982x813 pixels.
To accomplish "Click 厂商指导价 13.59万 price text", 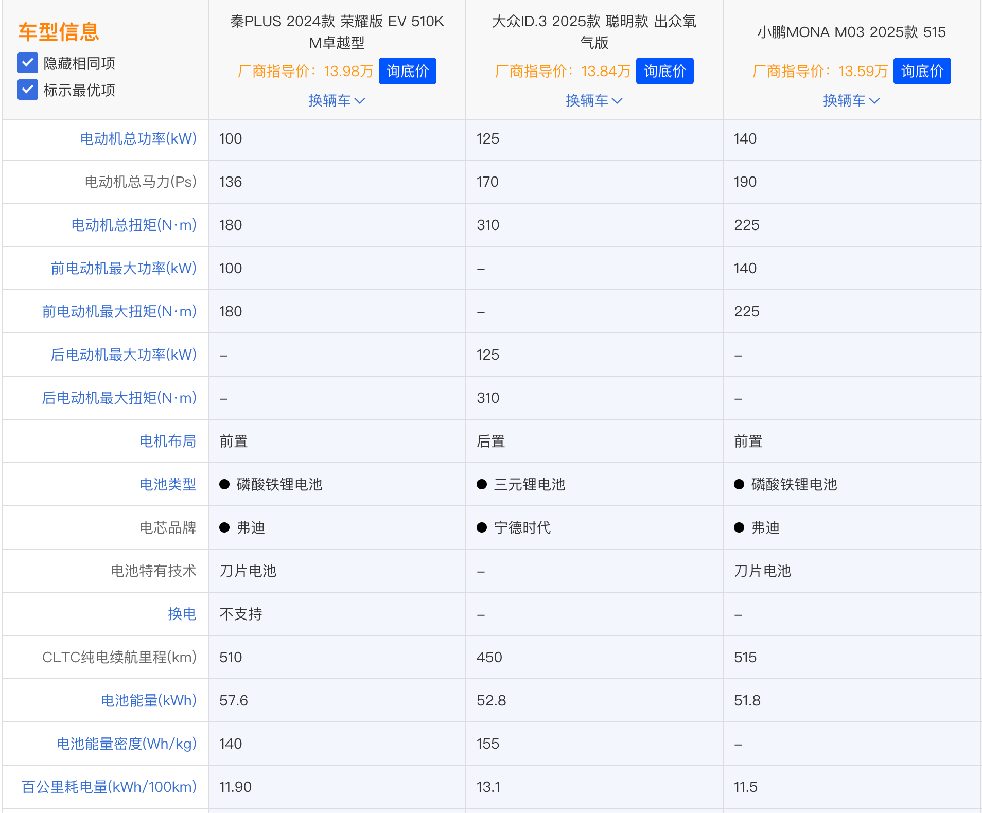I will (820, 71).
